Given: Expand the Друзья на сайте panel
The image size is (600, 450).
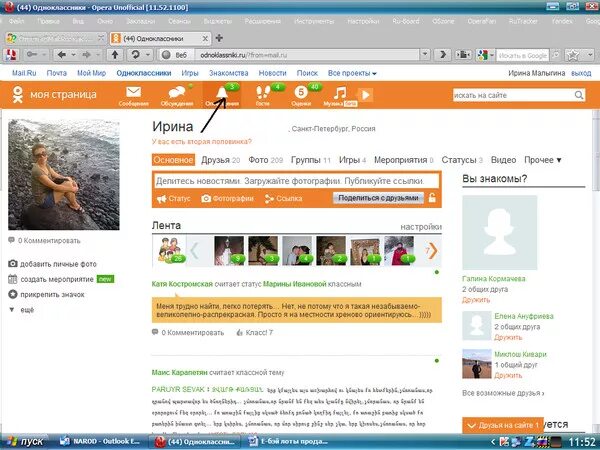Looking at the screenshot, I should point(503,425).
